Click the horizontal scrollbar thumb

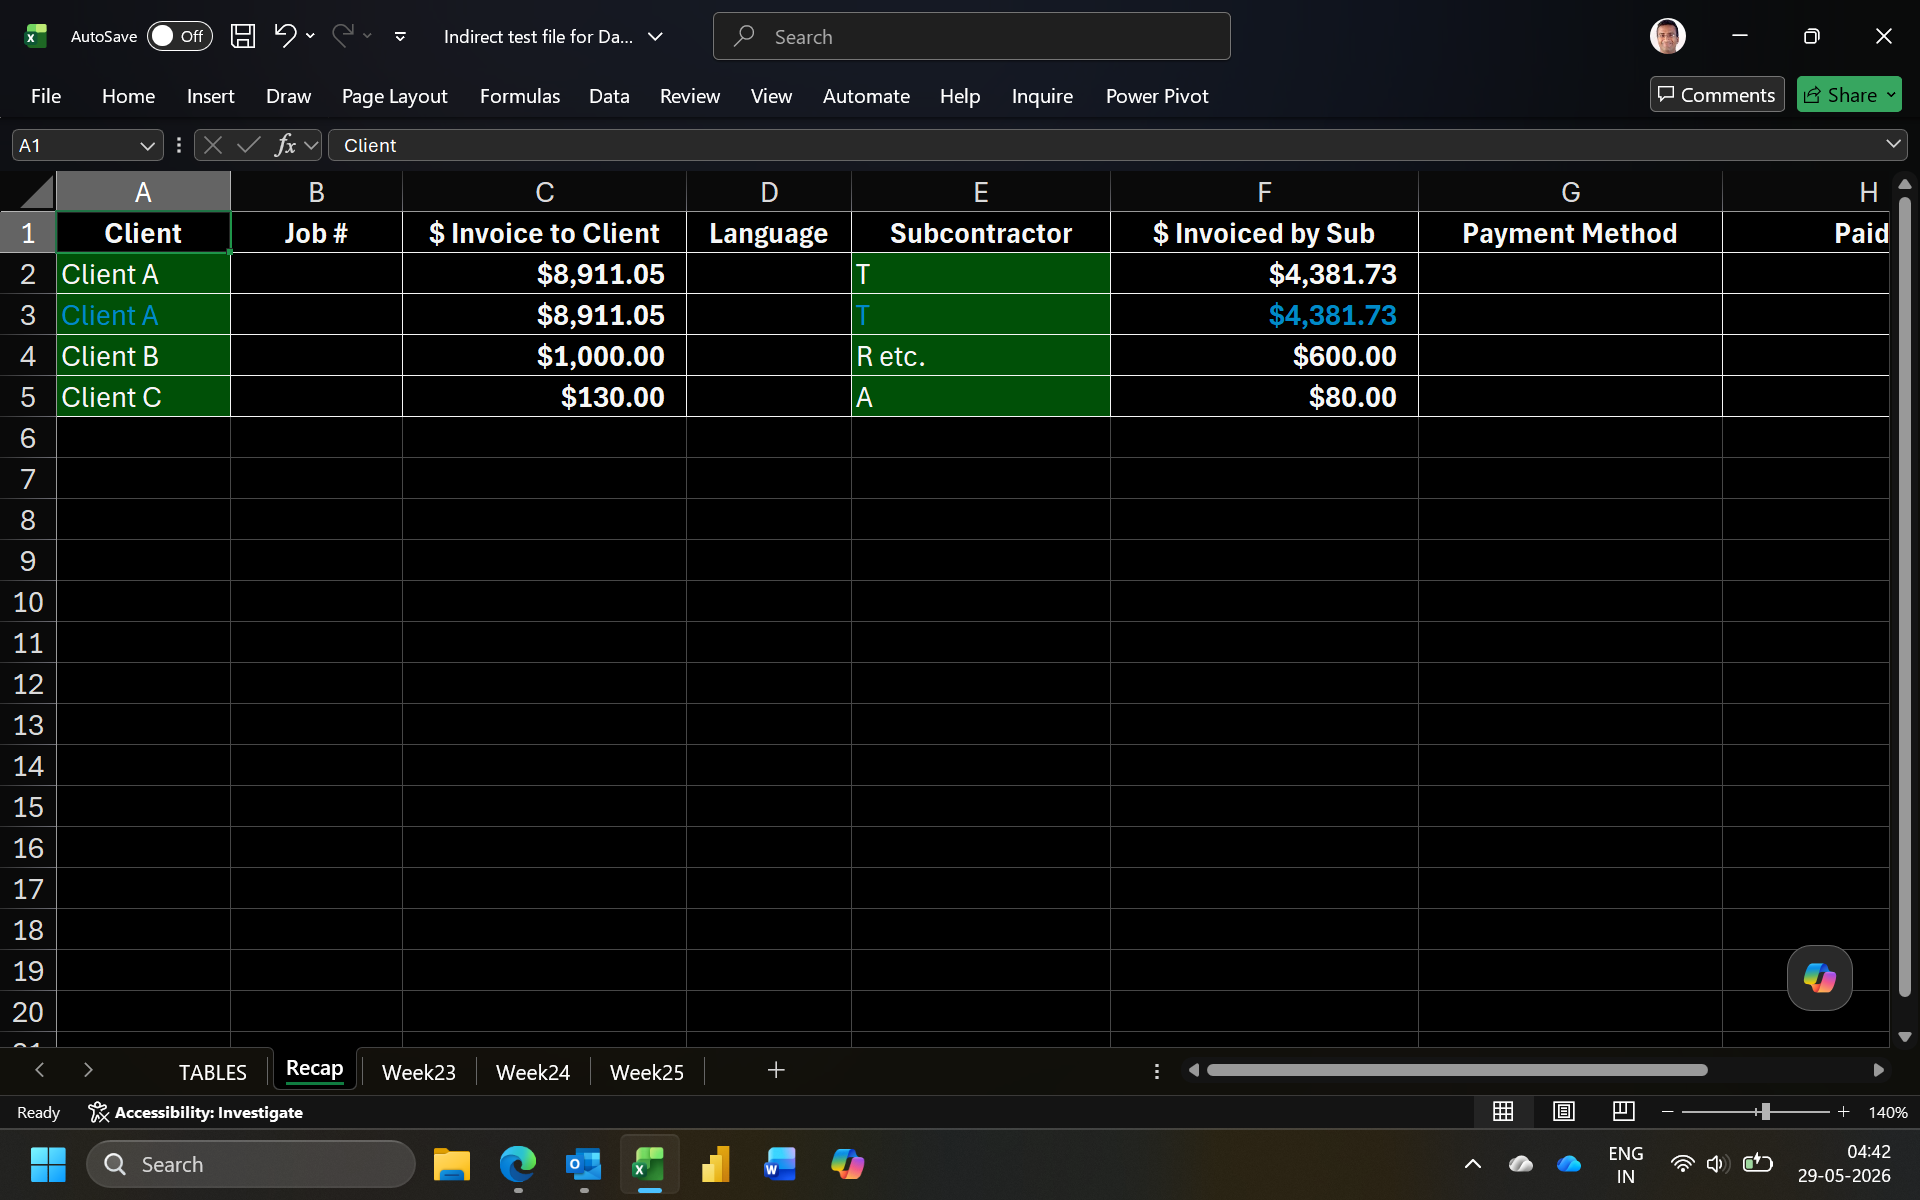(1457, 1070)
